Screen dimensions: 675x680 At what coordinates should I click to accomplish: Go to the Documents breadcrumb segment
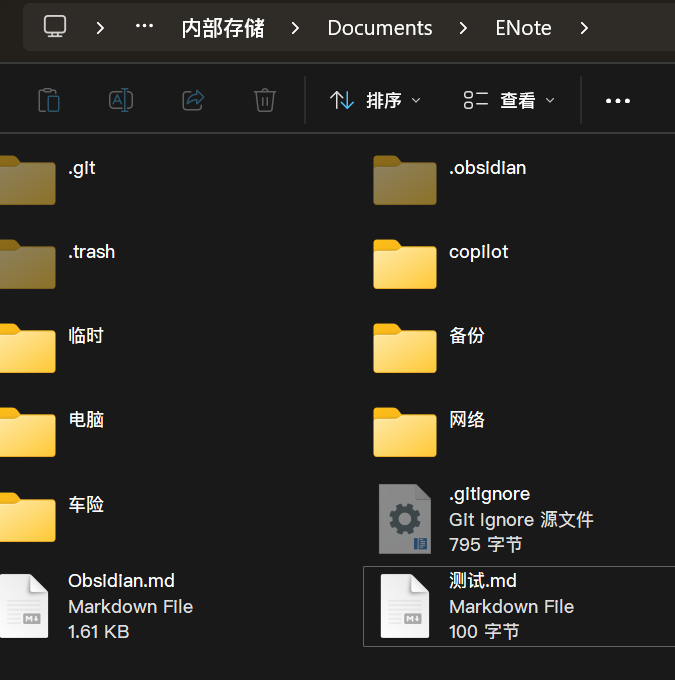point(380,28)
